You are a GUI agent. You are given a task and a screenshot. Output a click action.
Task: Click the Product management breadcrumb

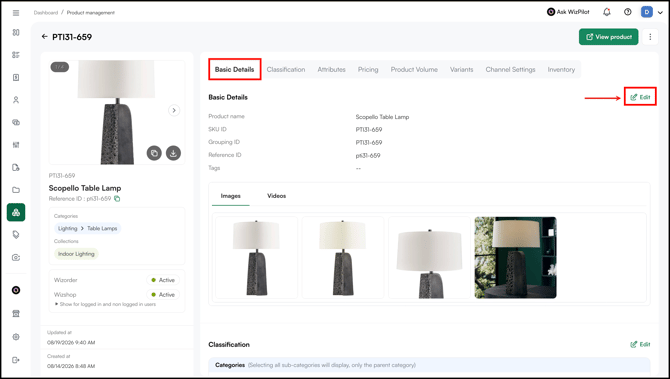(x=91, y=13)
